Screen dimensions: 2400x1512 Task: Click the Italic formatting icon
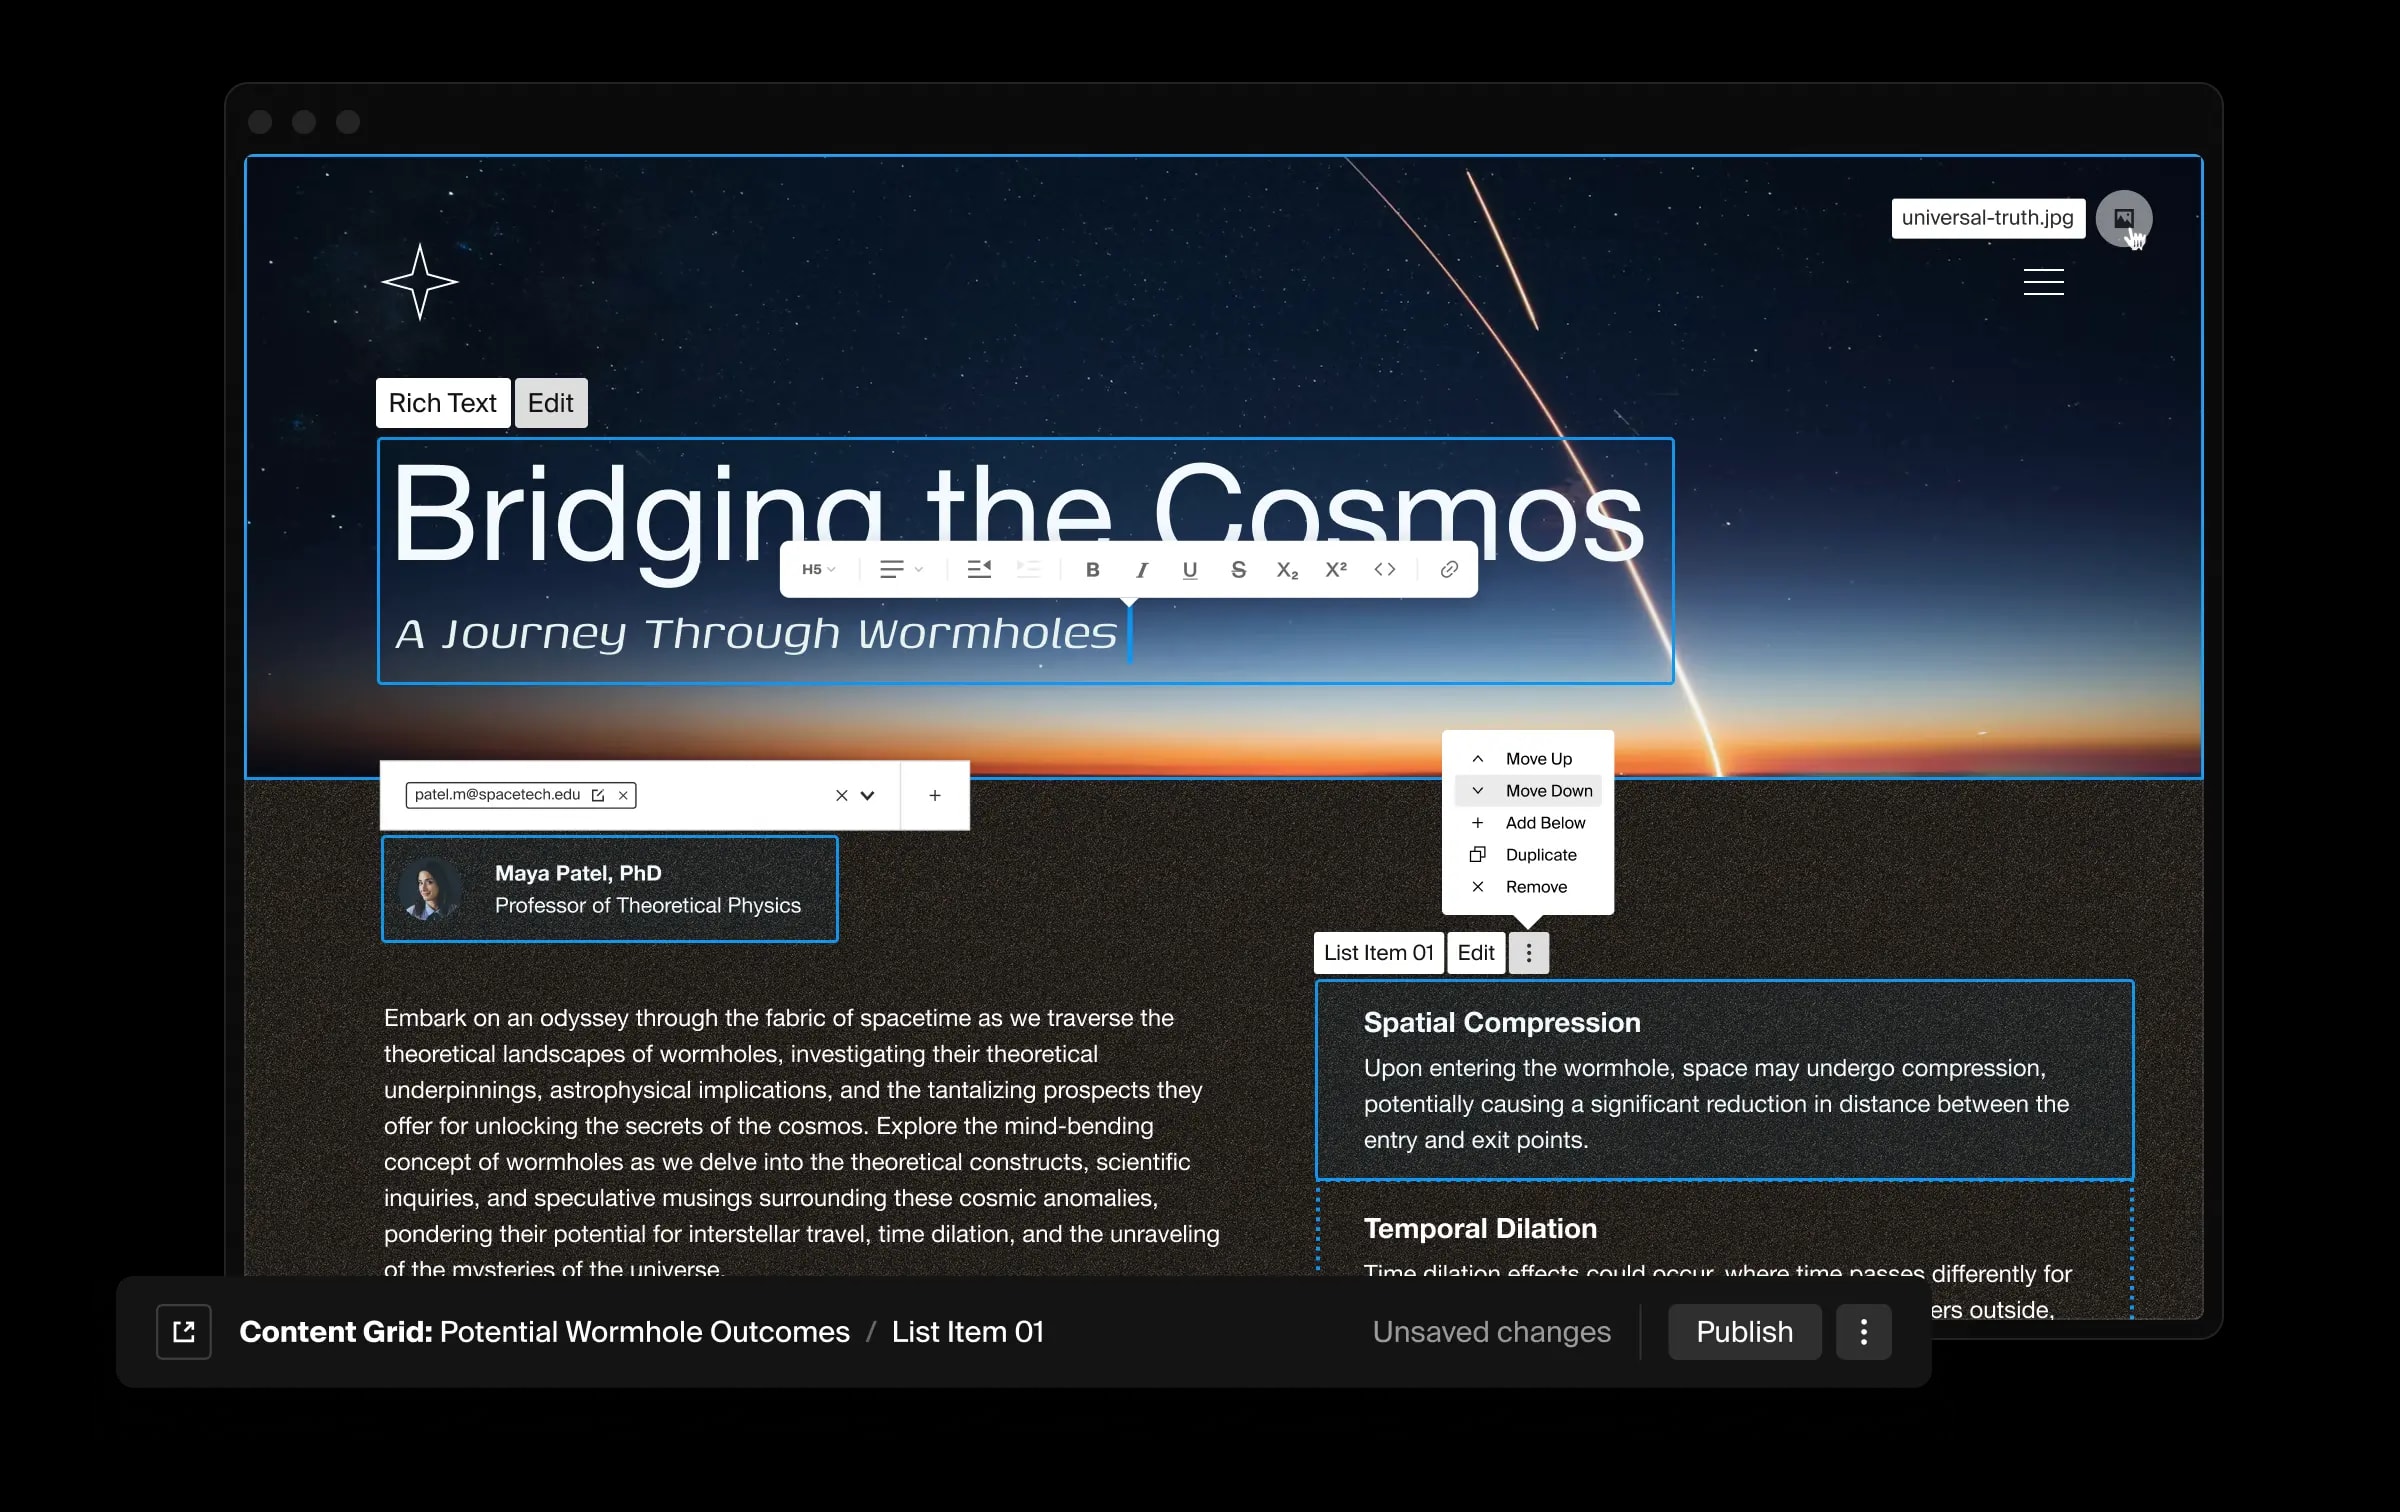tap(1141, 570)
